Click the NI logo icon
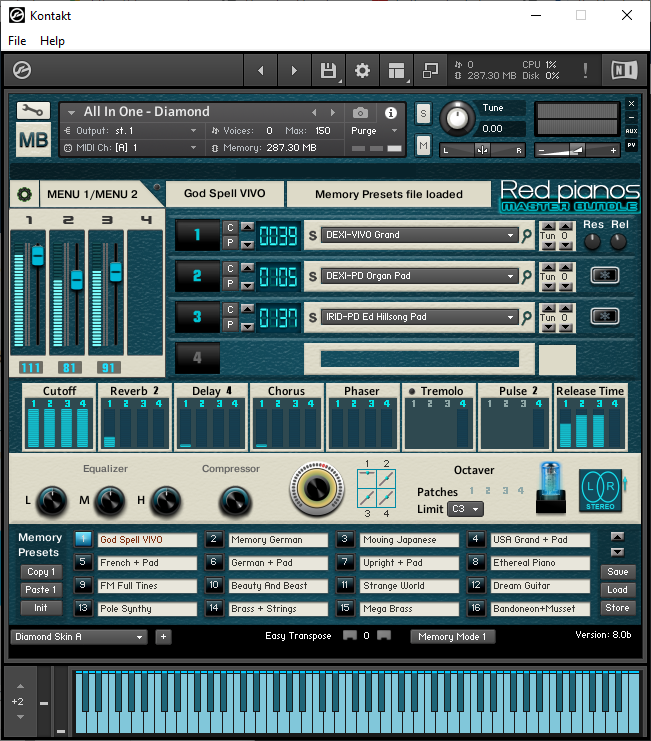 tap(624, 70)
